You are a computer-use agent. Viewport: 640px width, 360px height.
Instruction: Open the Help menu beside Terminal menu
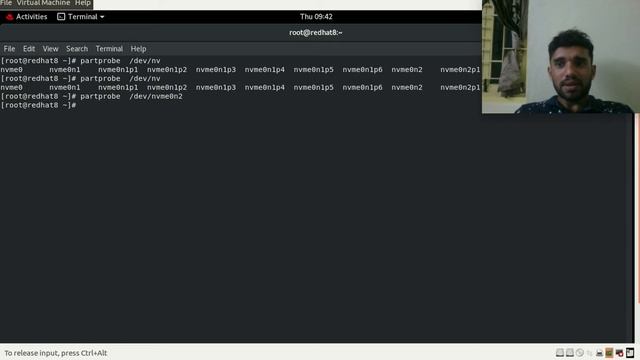click(138, 49)
